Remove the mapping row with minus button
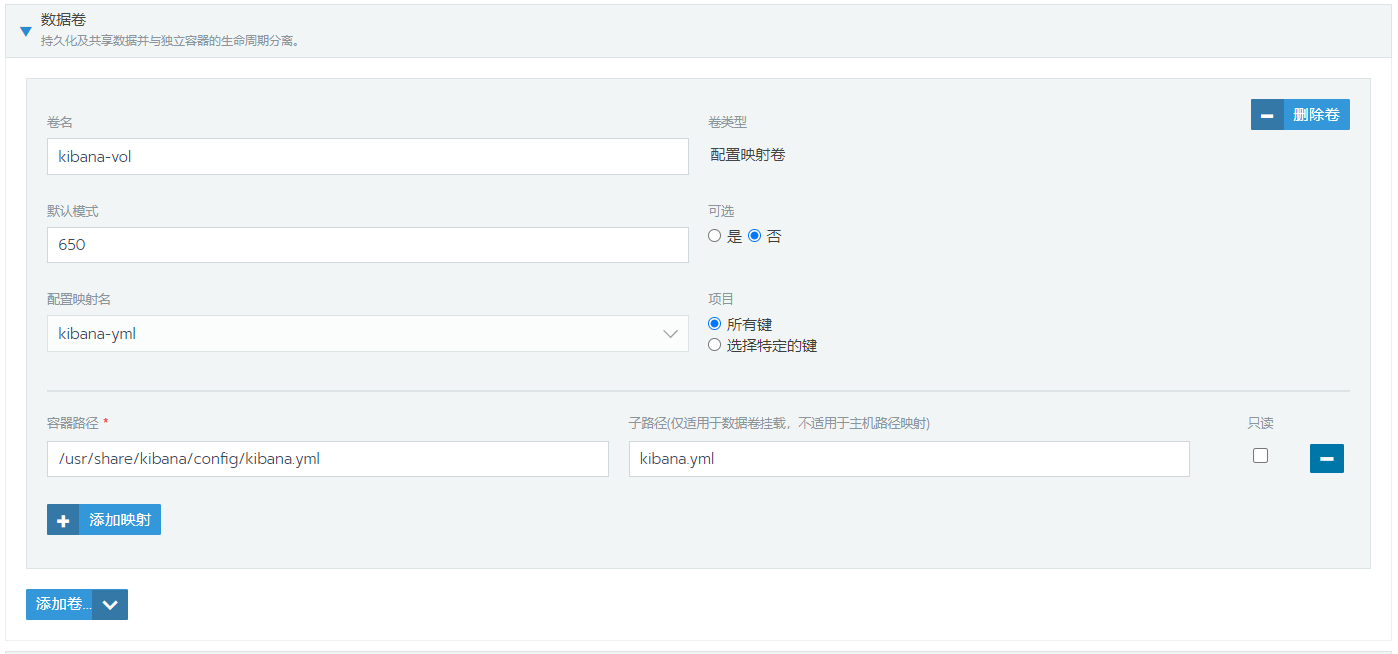The image size is (1398, 654). [1326, 459]
